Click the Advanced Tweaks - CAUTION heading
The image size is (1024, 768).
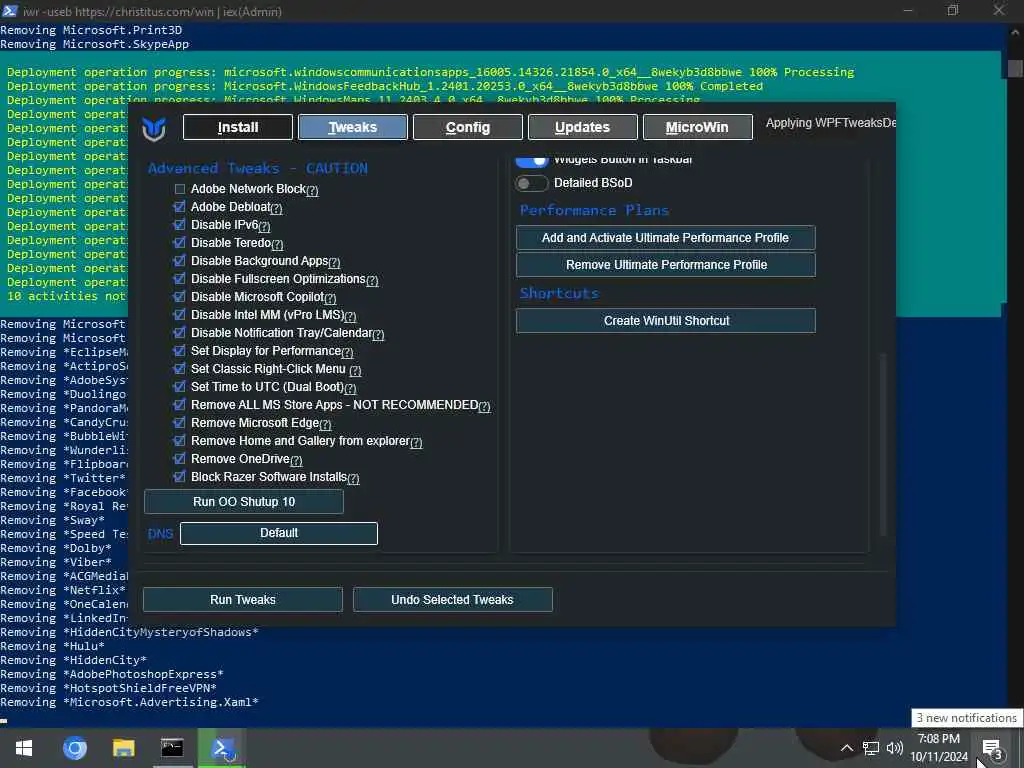[257, 168]
